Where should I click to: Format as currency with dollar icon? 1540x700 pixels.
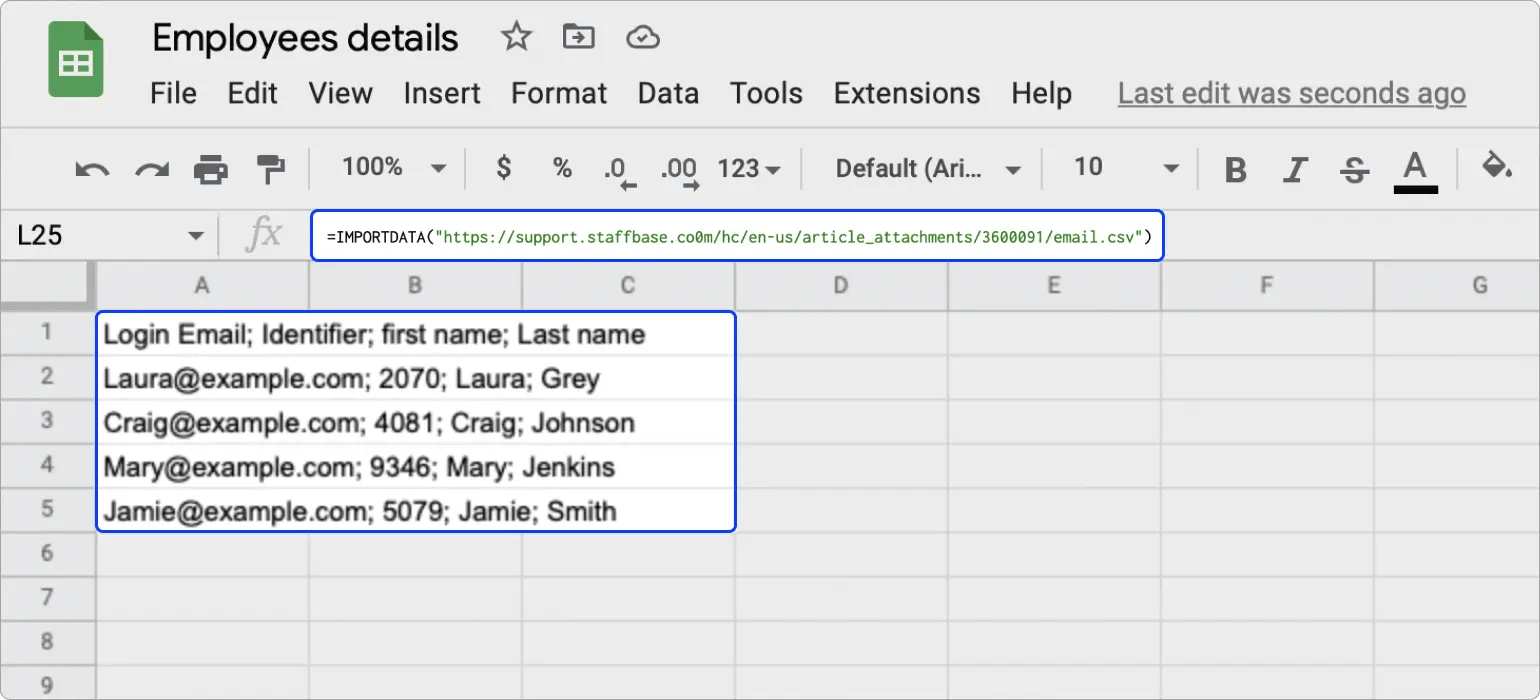(x=504, y=168)
